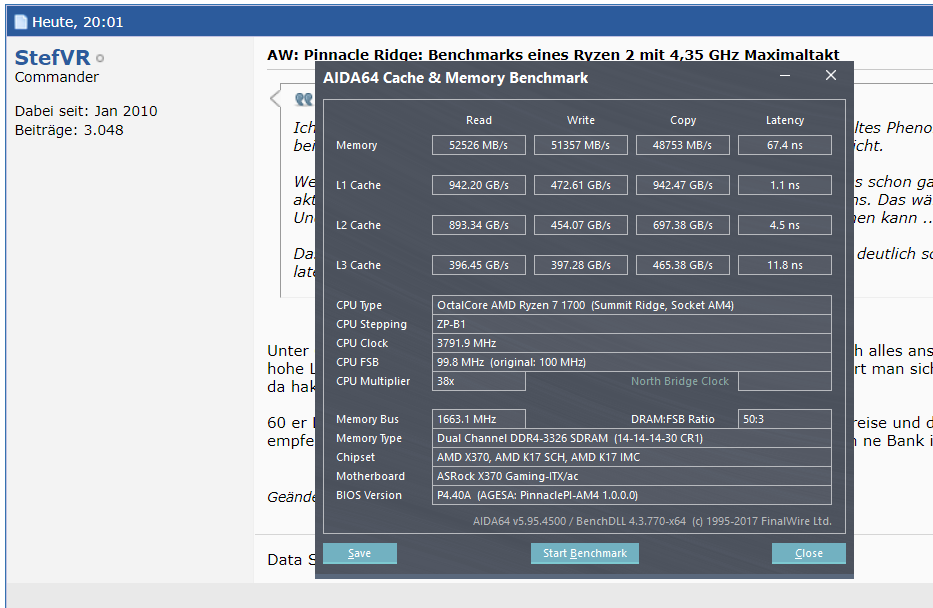Click the Heute, 20:01 post timestamp
This screenshot has height=608, width=933.
(77, 22)
